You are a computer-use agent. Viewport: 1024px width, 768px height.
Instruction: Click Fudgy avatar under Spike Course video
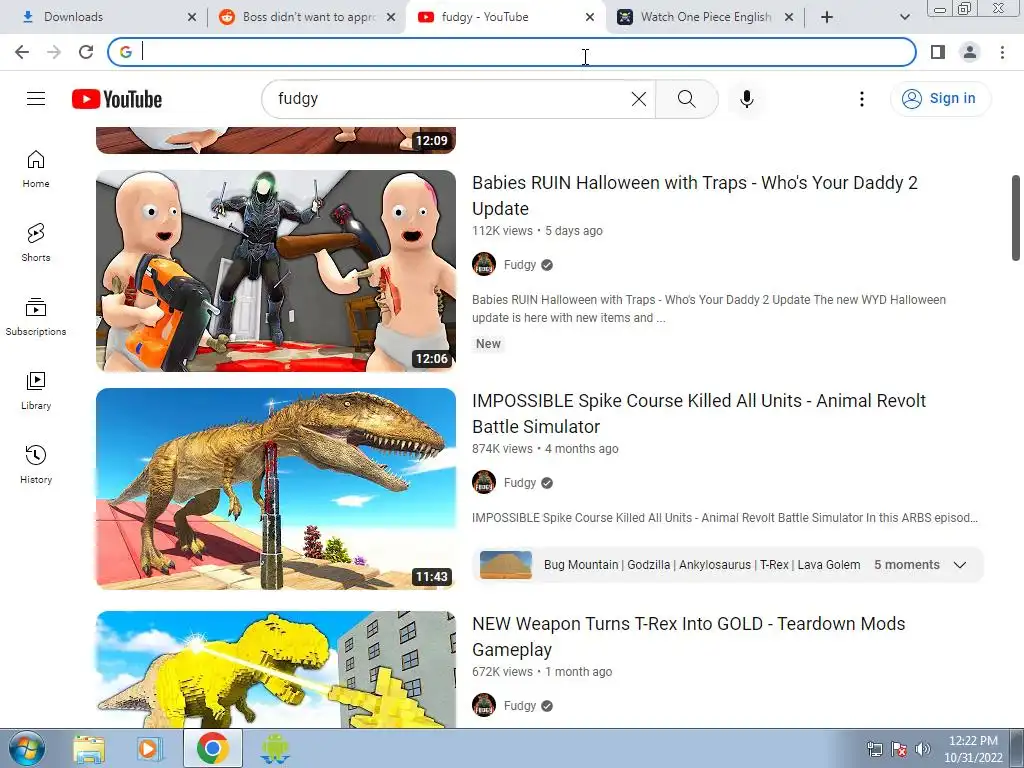[x=484, y=483]
